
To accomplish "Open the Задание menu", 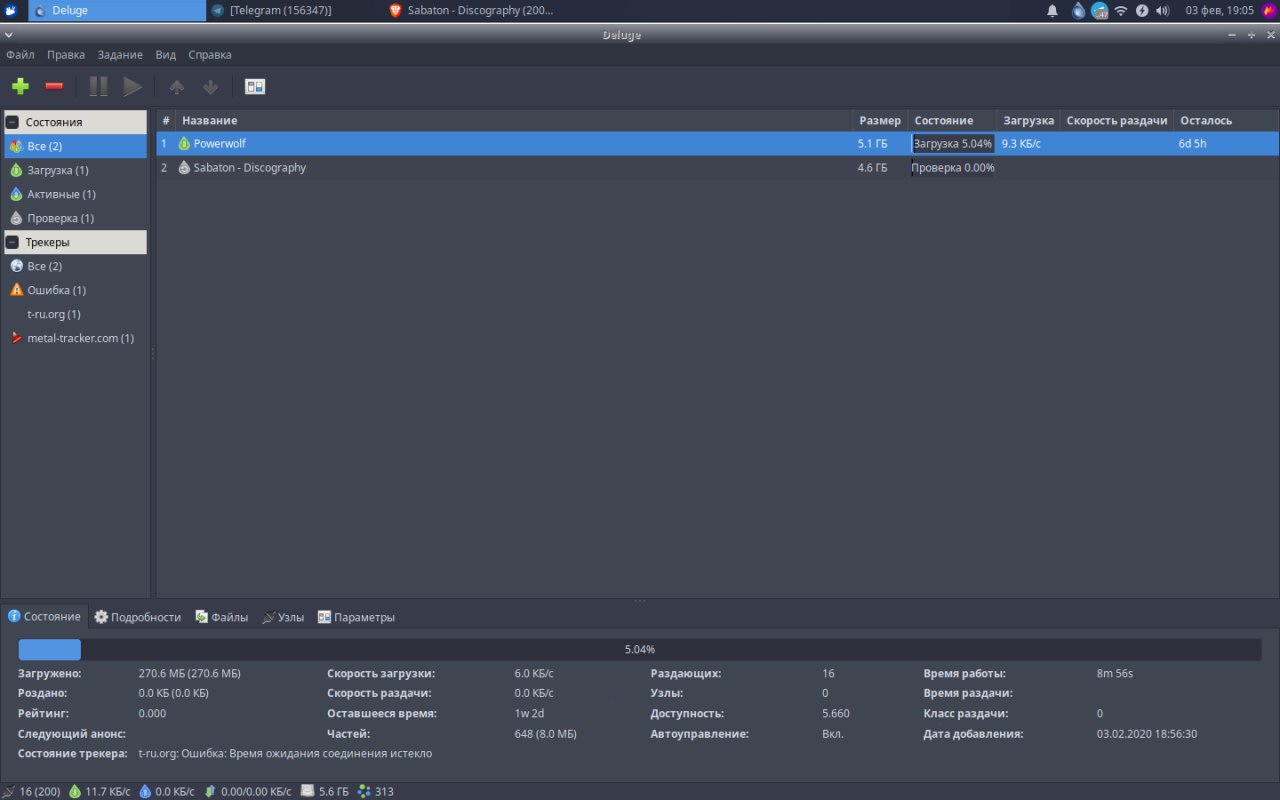I will [x=120, y=55].
